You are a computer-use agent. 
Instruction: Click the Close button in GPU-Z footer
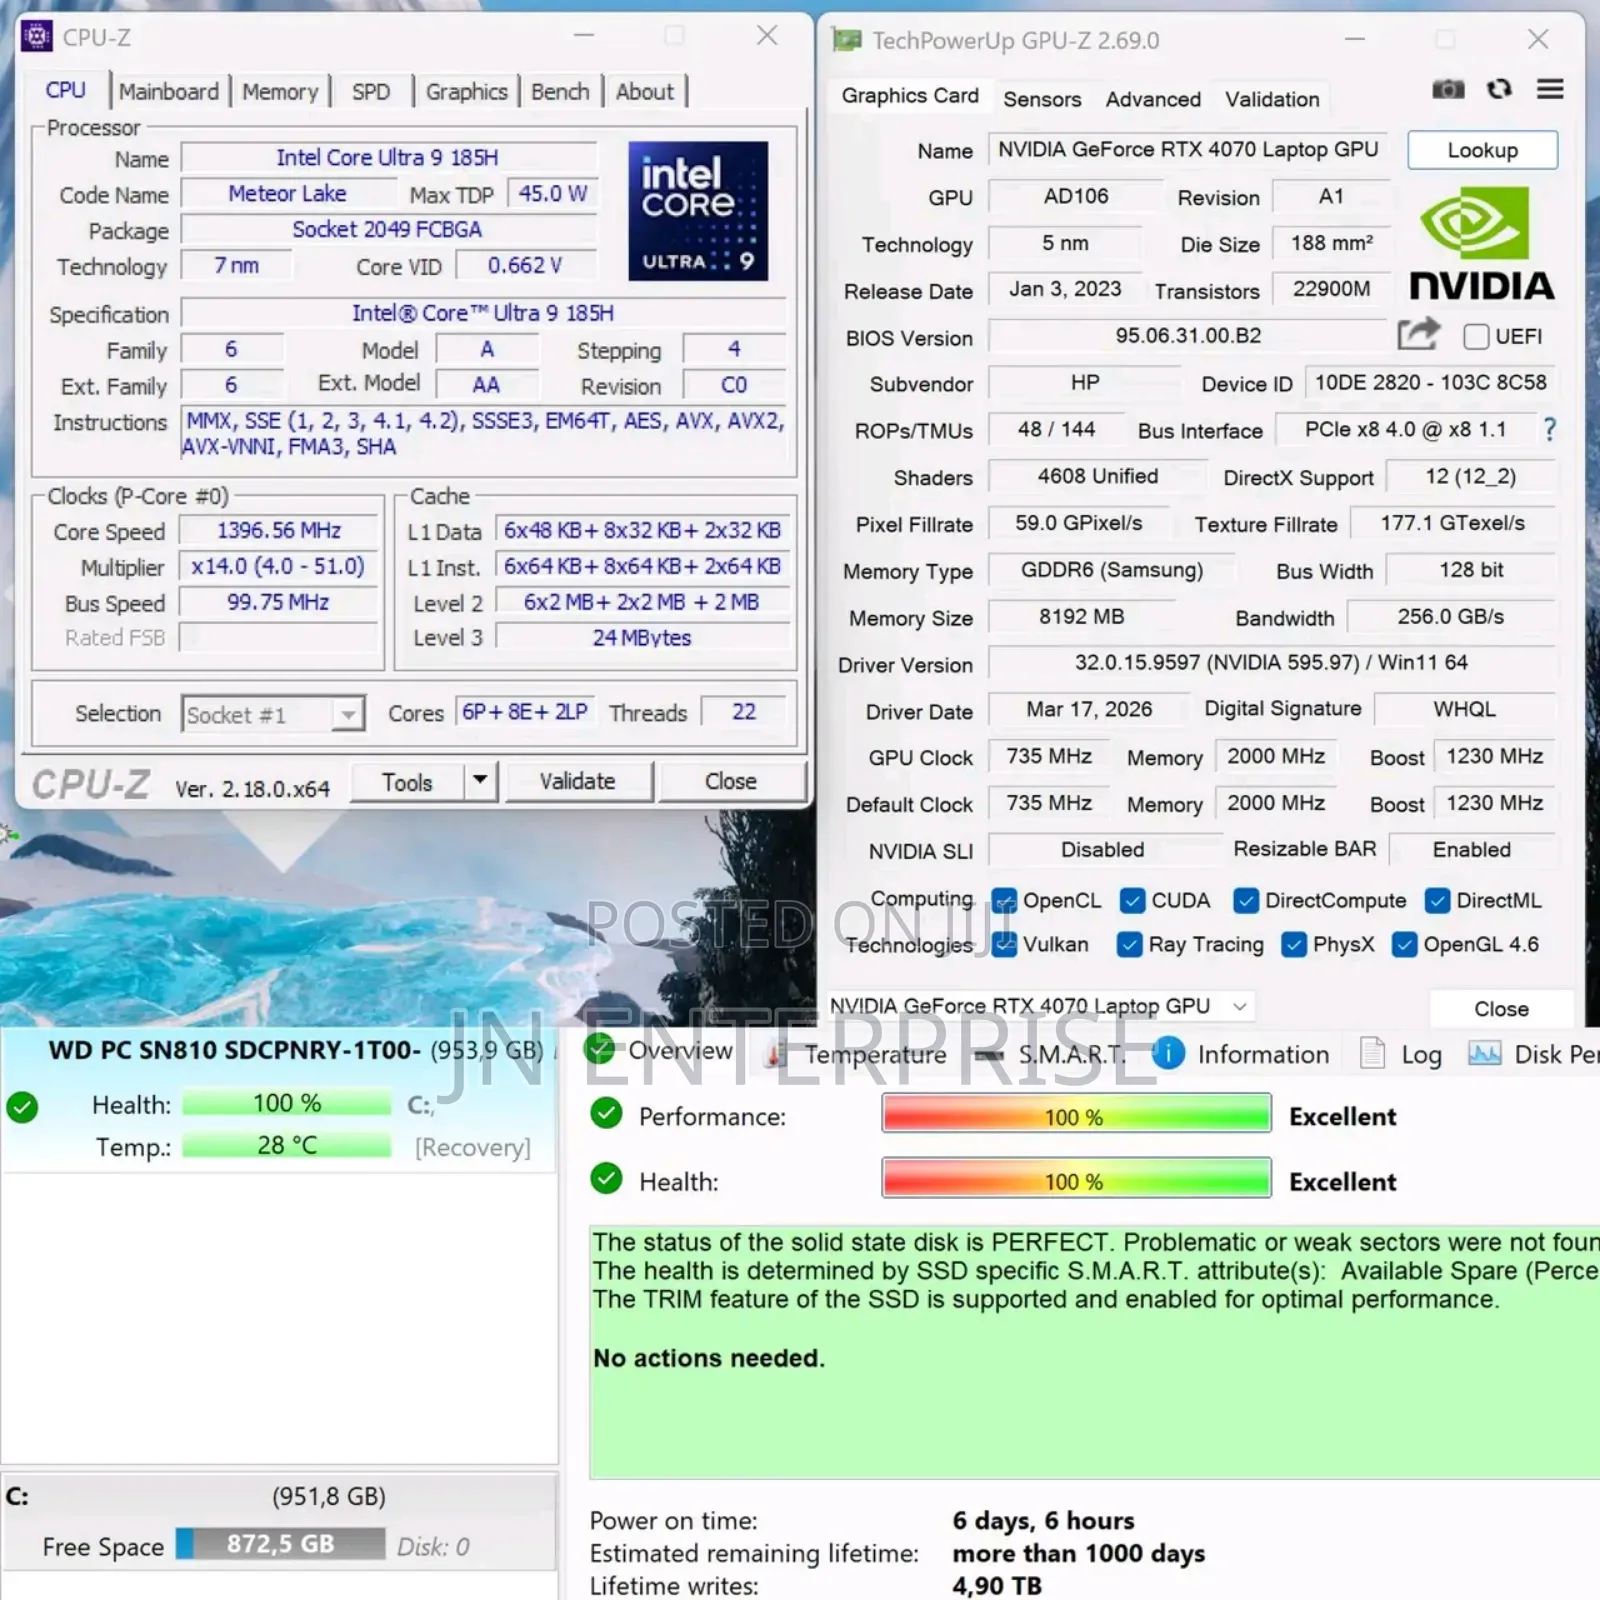pyautogui.click(x=1501, y=1008)
